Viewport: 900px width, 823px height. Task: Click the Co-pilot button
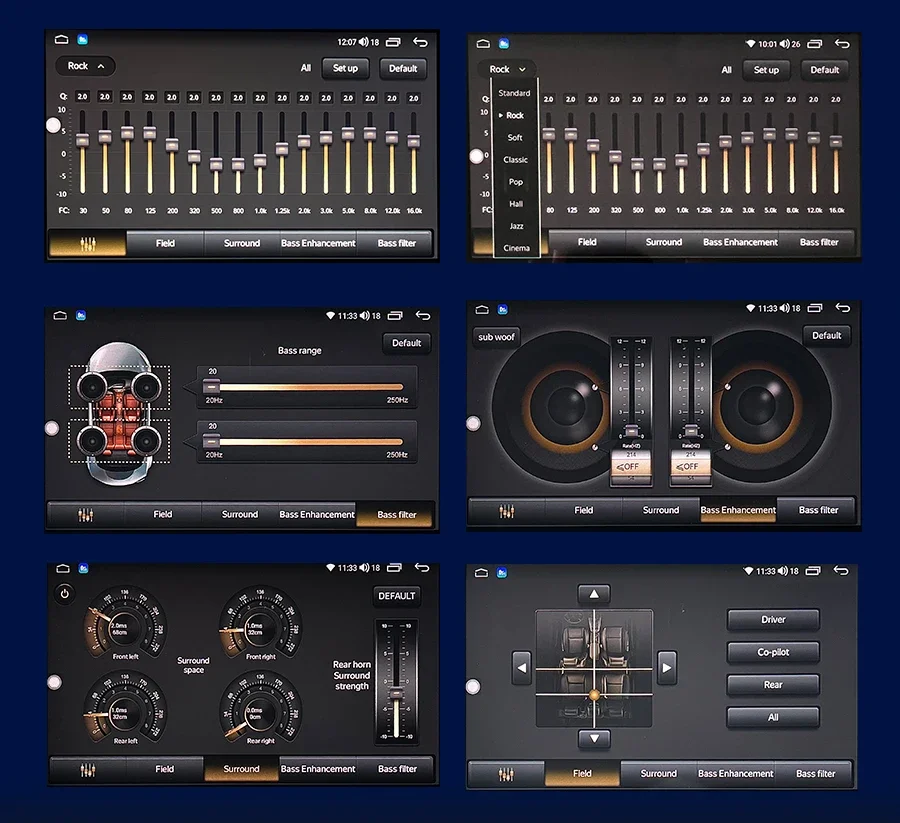(773, 652)
